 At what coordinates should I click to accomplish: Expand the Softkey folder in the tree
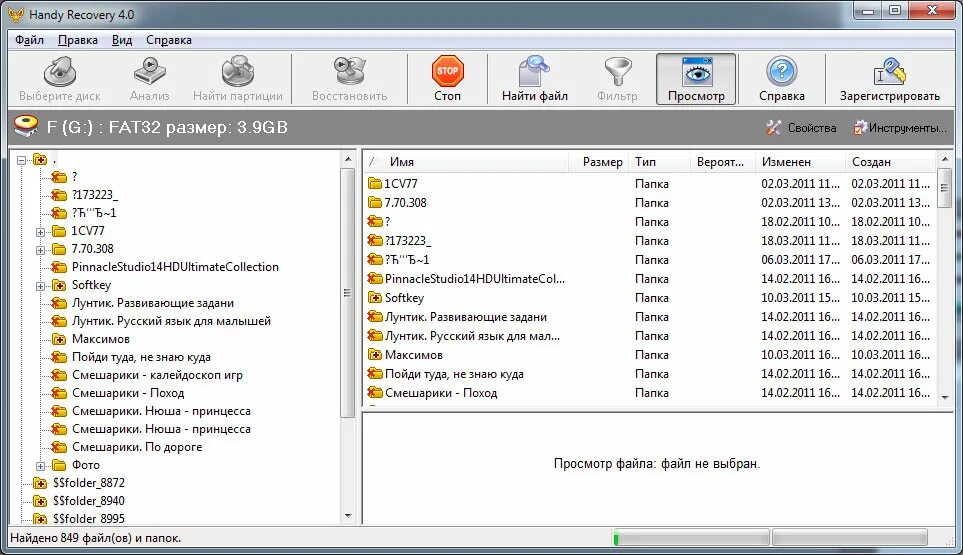41,286
